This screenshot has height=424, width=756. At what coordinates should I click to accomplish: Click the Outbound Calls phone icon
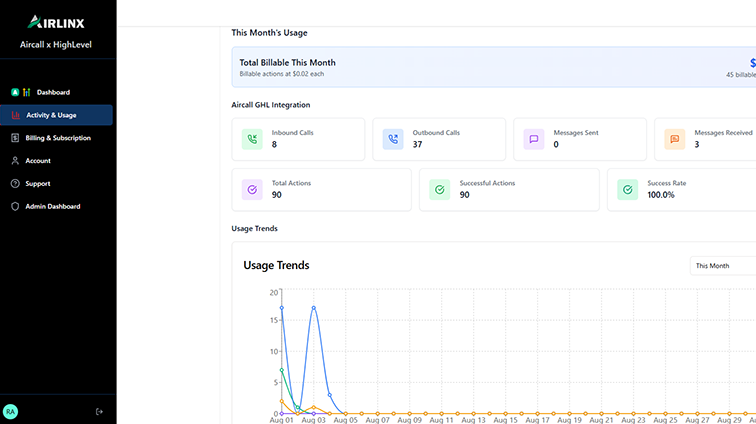coord(393,139)
